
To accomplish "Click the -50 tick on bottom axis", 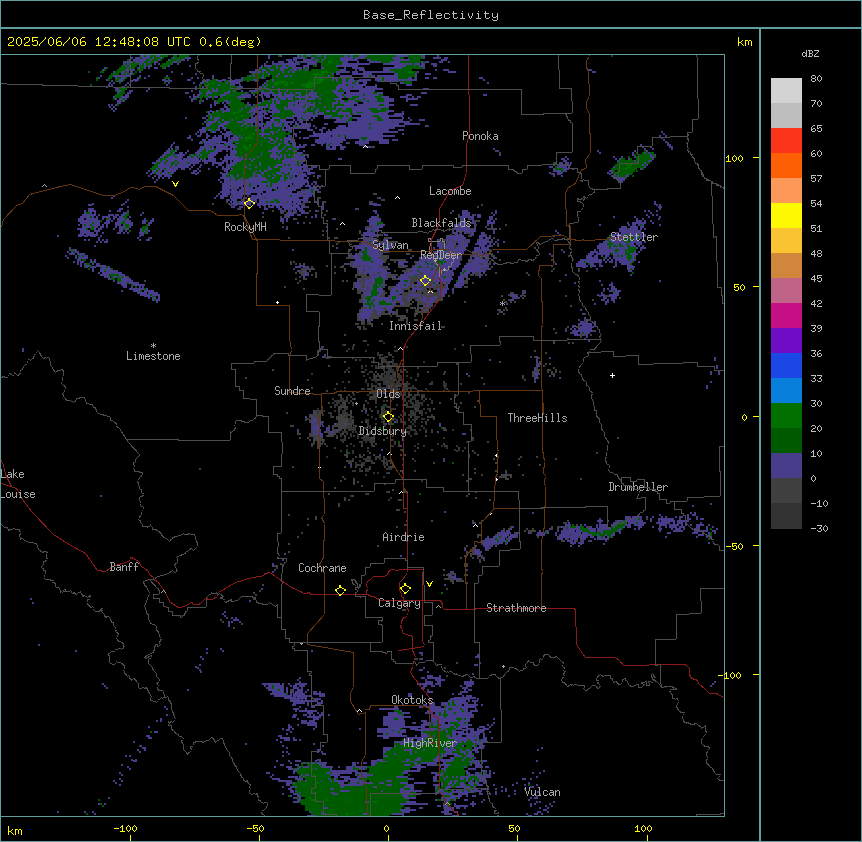I will [x=255, y=828].
